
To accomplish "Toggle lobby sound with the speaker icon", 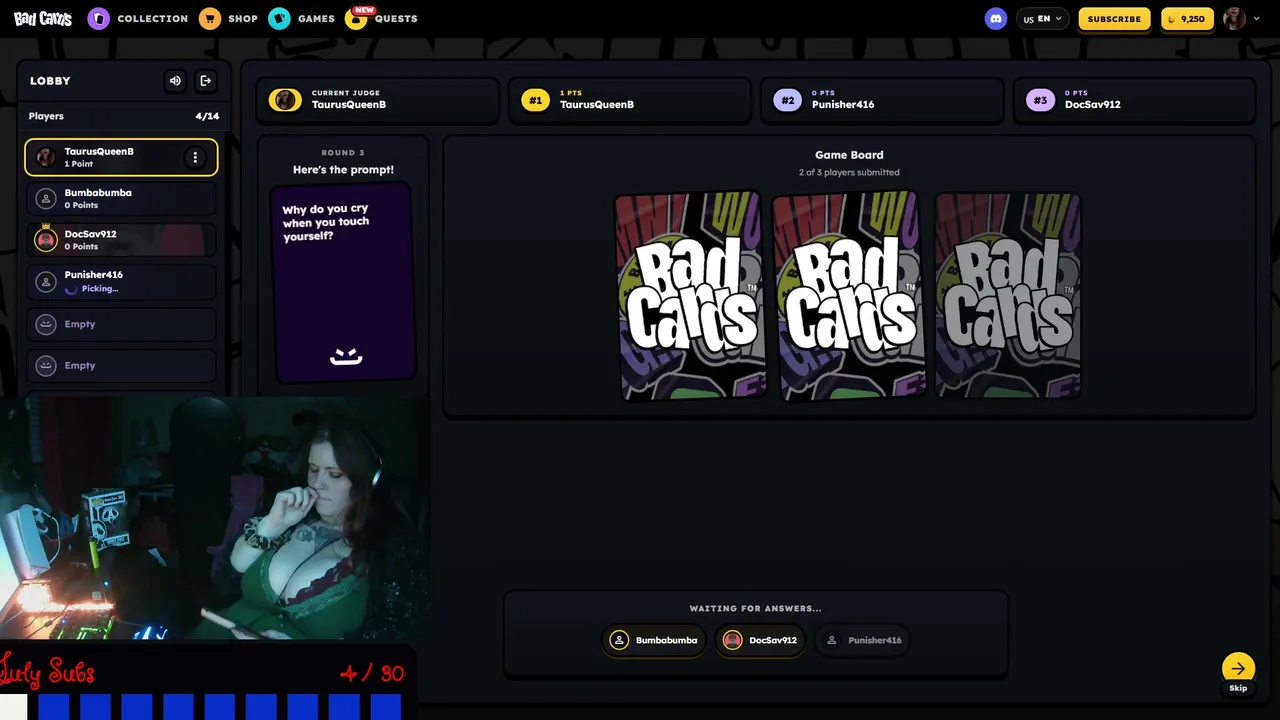I will [175, 80].
